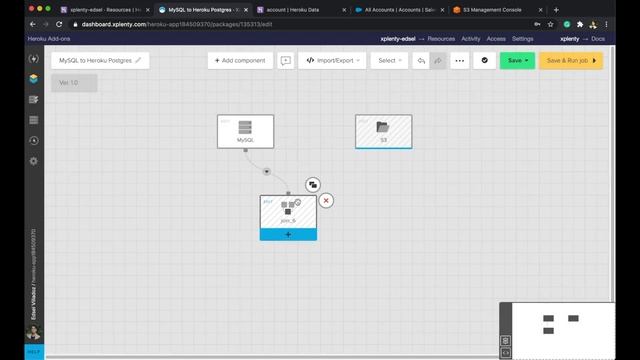
Task: Open the Packages layers icon in sidebar
Action: click(x=34, y=79)
